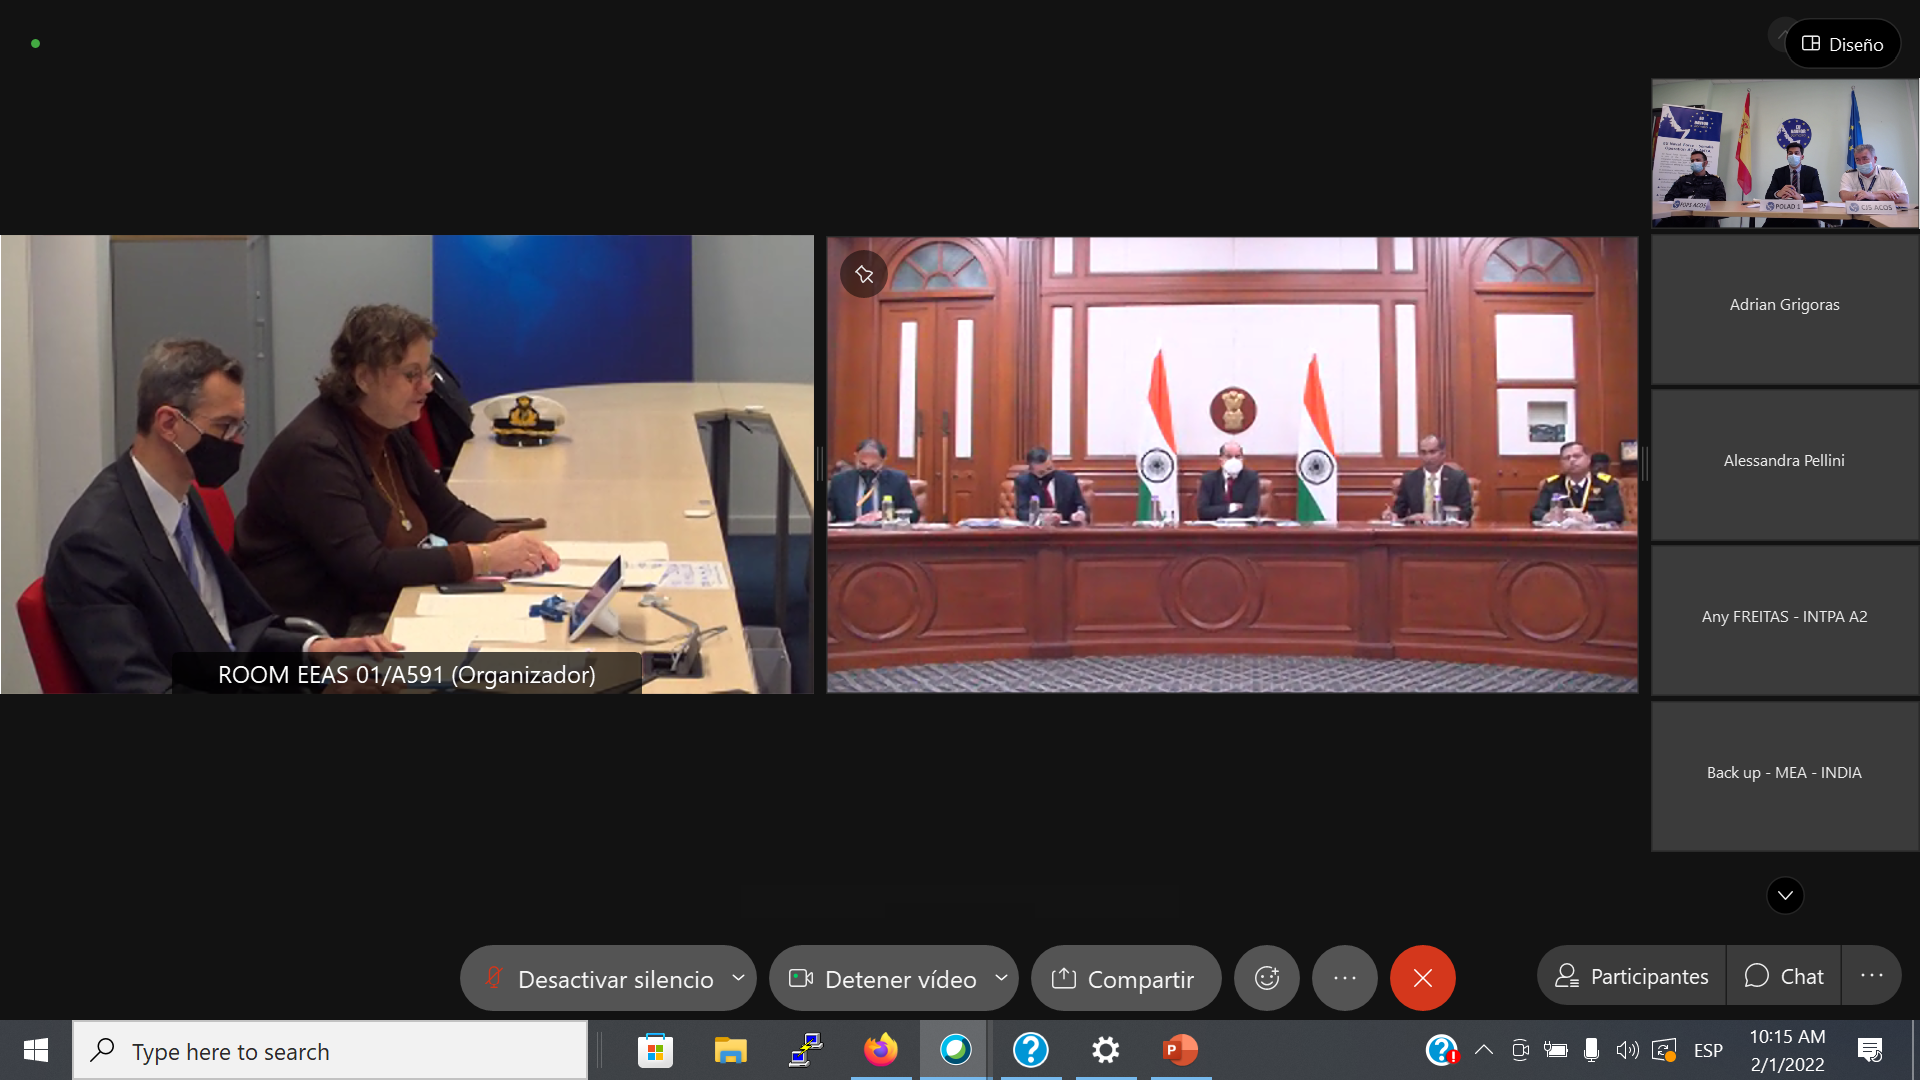Click the Windows search box
1920x1080 pixels.
pyautogui.click(x=330, y=1051)
